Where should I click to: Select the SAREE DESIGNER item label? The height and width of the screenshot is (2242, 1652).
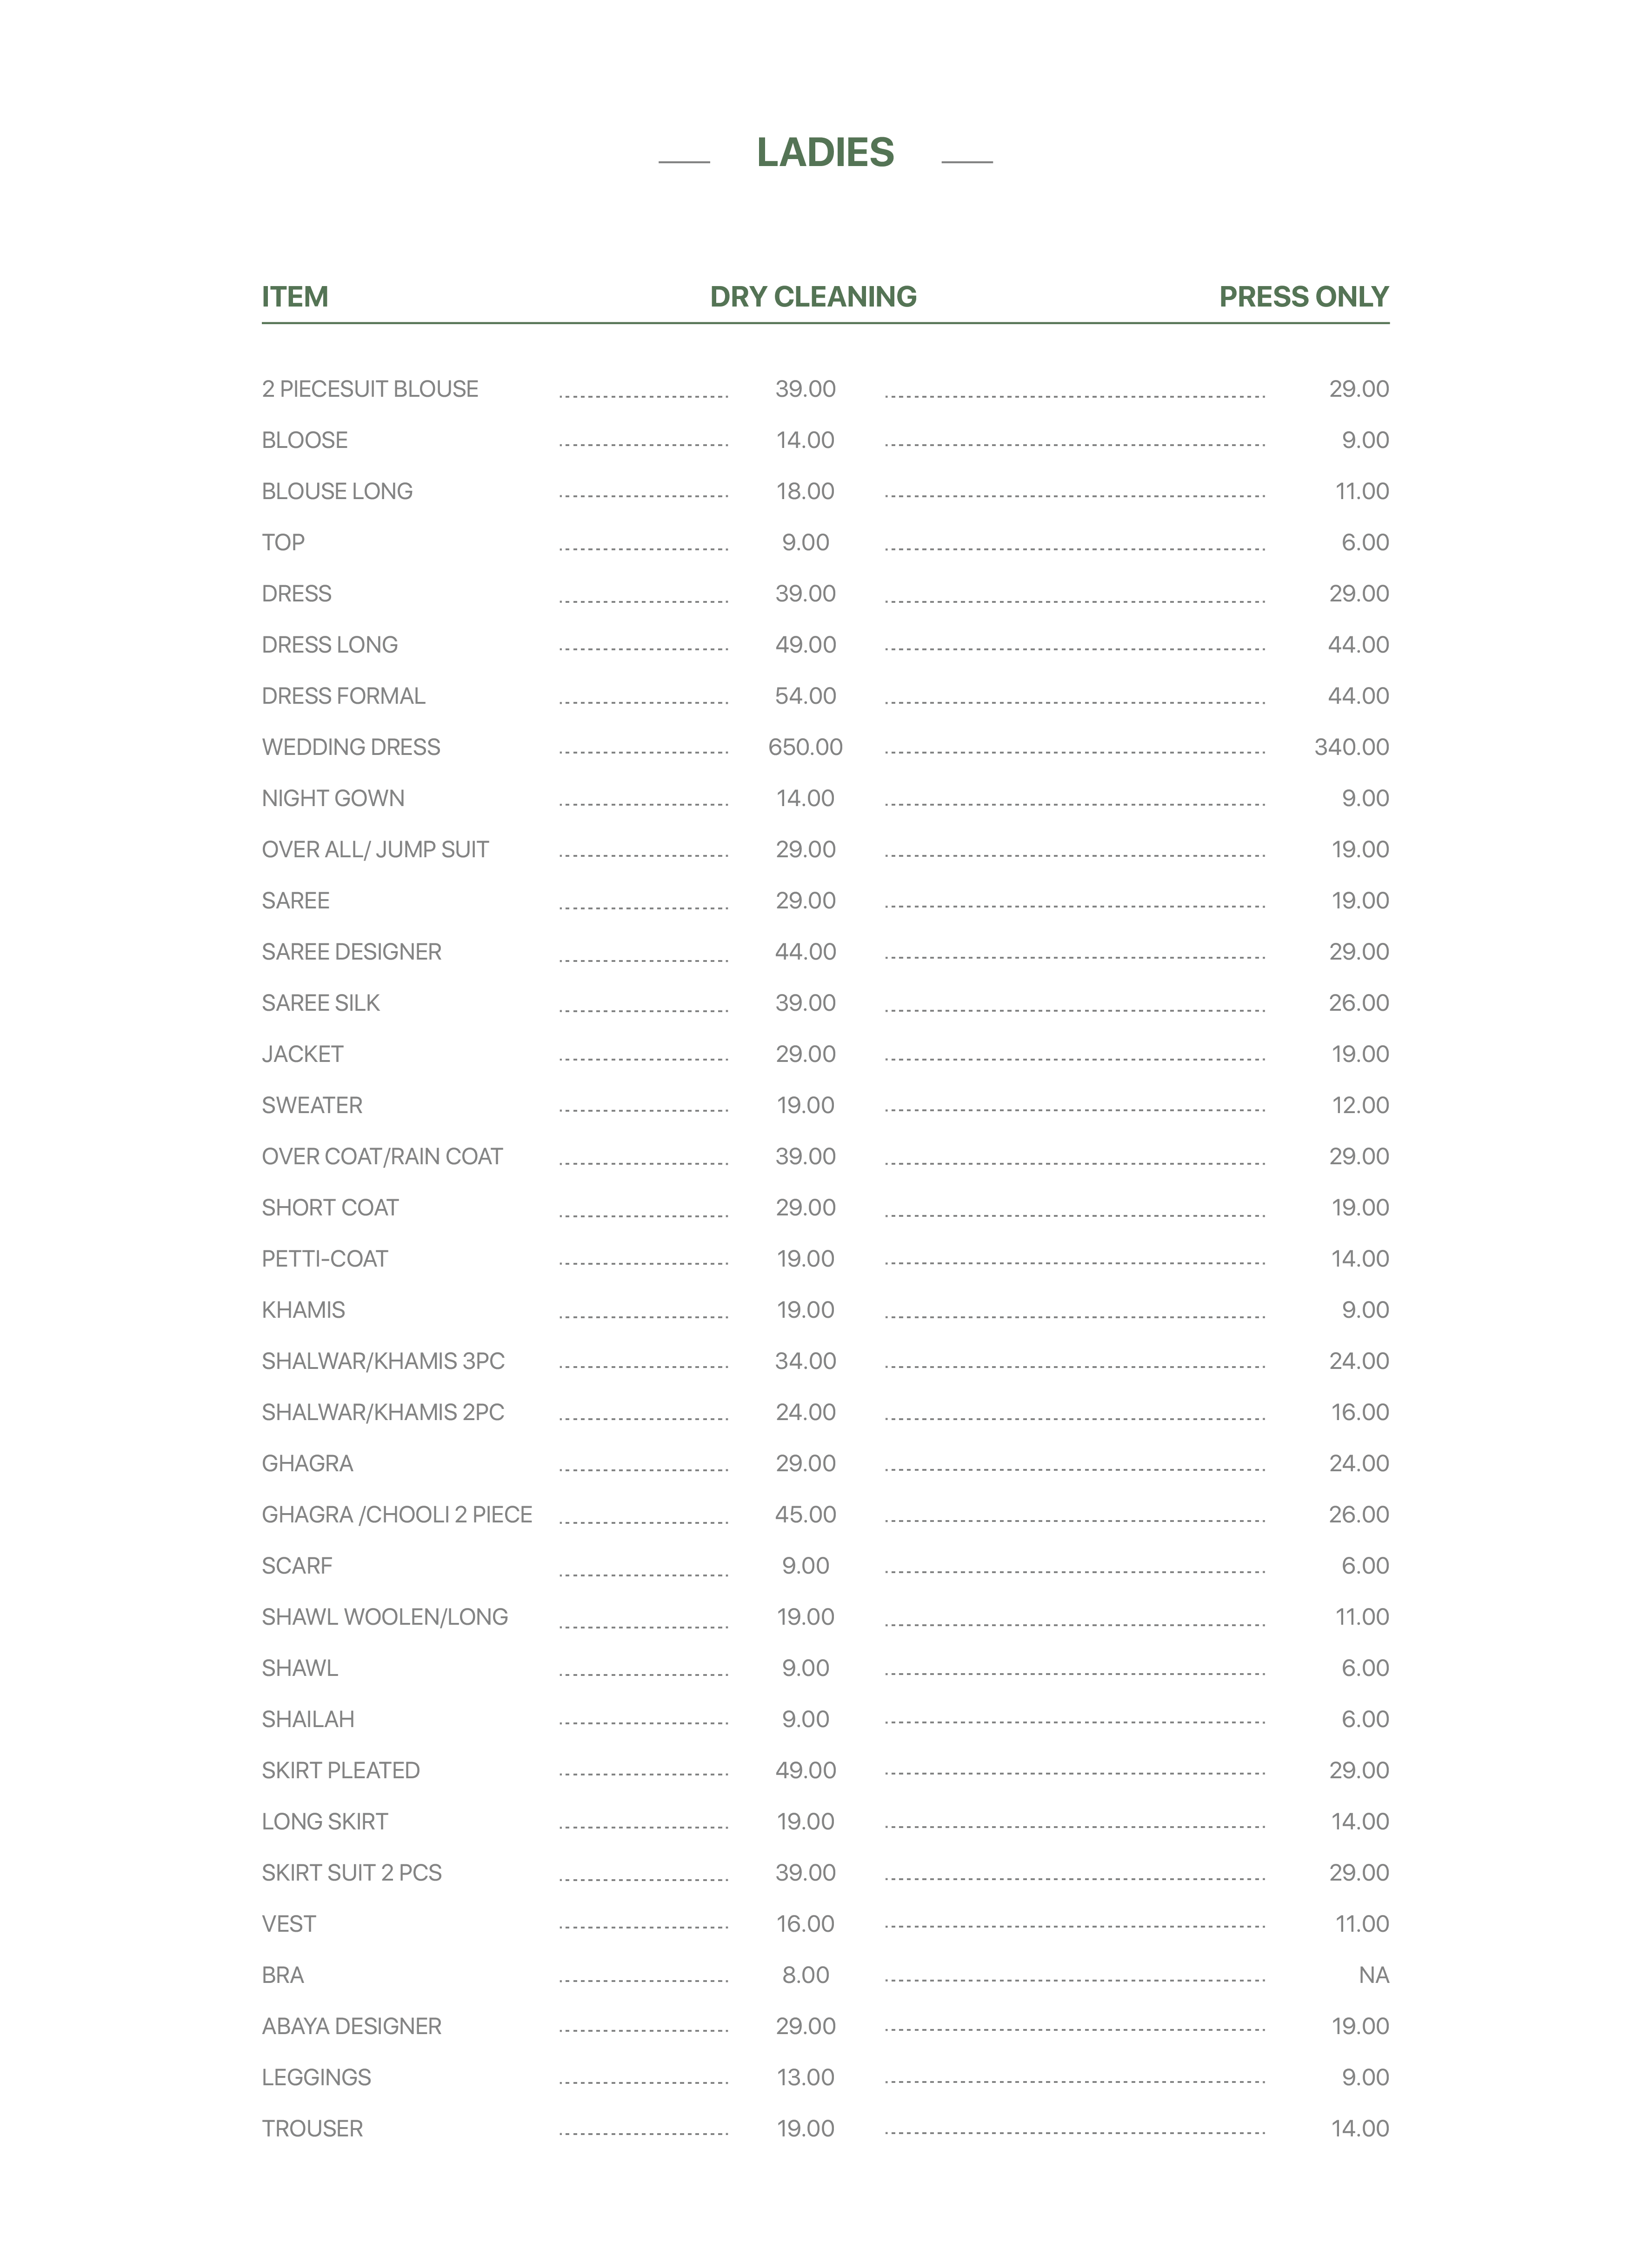(351, 952)
